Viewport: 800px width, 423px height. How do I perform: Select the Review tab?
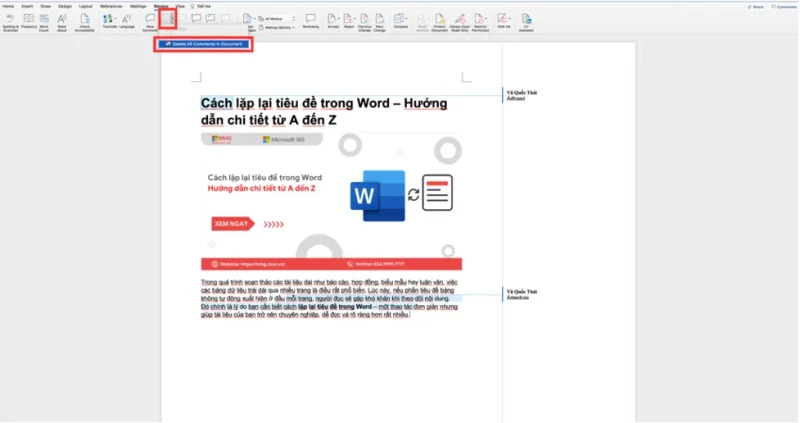161,6
